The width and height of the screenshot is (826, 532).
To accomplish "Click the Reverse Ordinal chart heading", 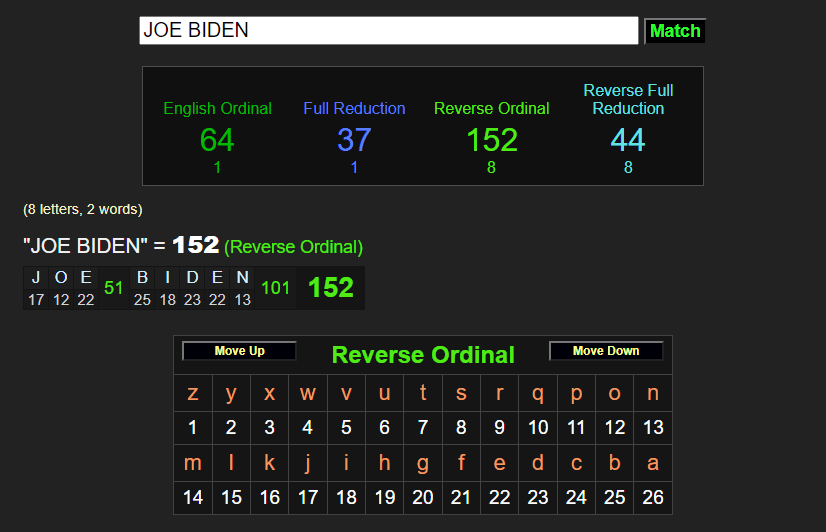I will pos(423,354).
